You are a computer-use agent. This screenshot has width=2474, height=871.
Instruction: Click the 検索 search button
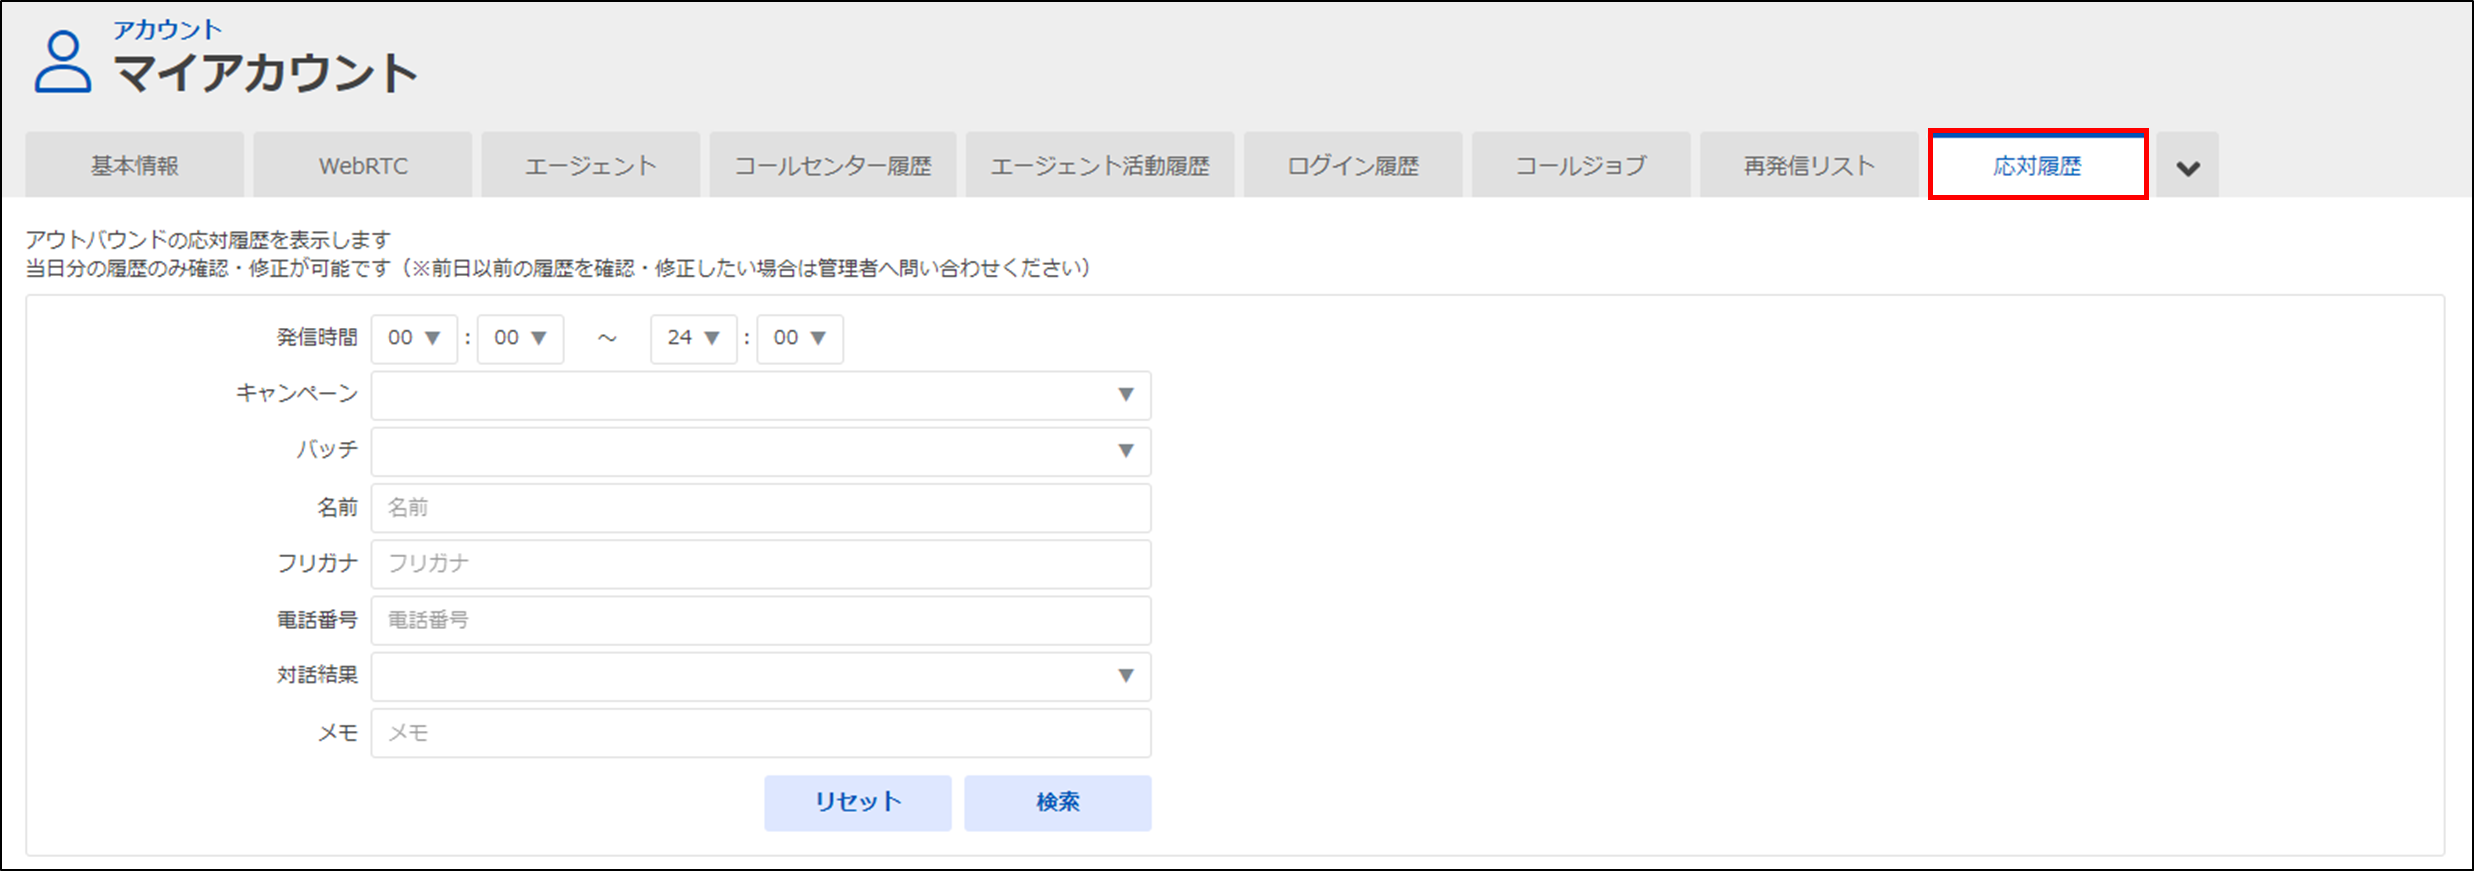(x=1057, y=802)
